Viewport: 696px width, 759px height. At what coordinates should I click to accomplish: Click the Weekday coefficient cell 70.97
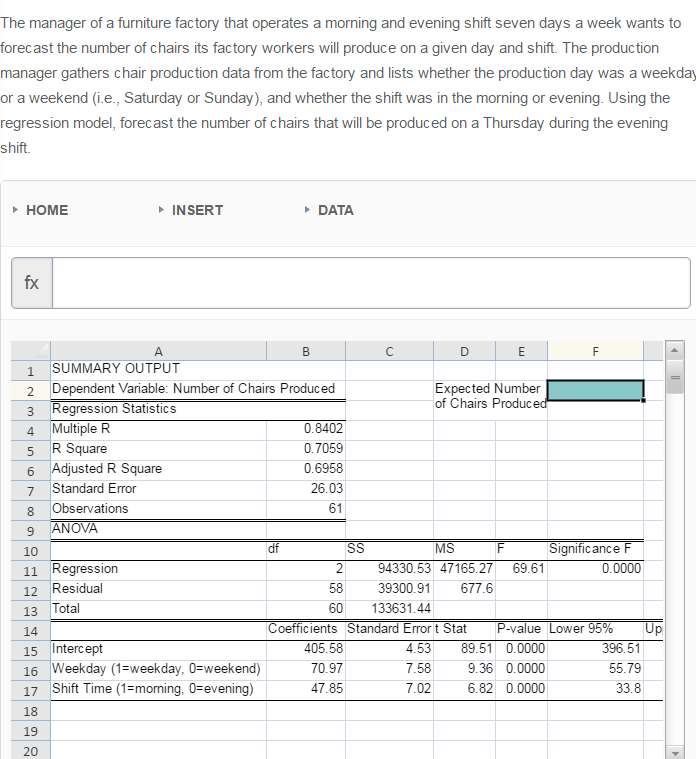pyautogui.click(x=306, y=668)
